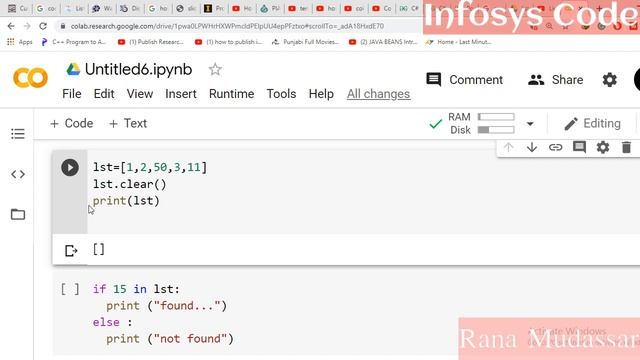
Task: Open the code snippets sidebar icon
Action: pos(18,174)
